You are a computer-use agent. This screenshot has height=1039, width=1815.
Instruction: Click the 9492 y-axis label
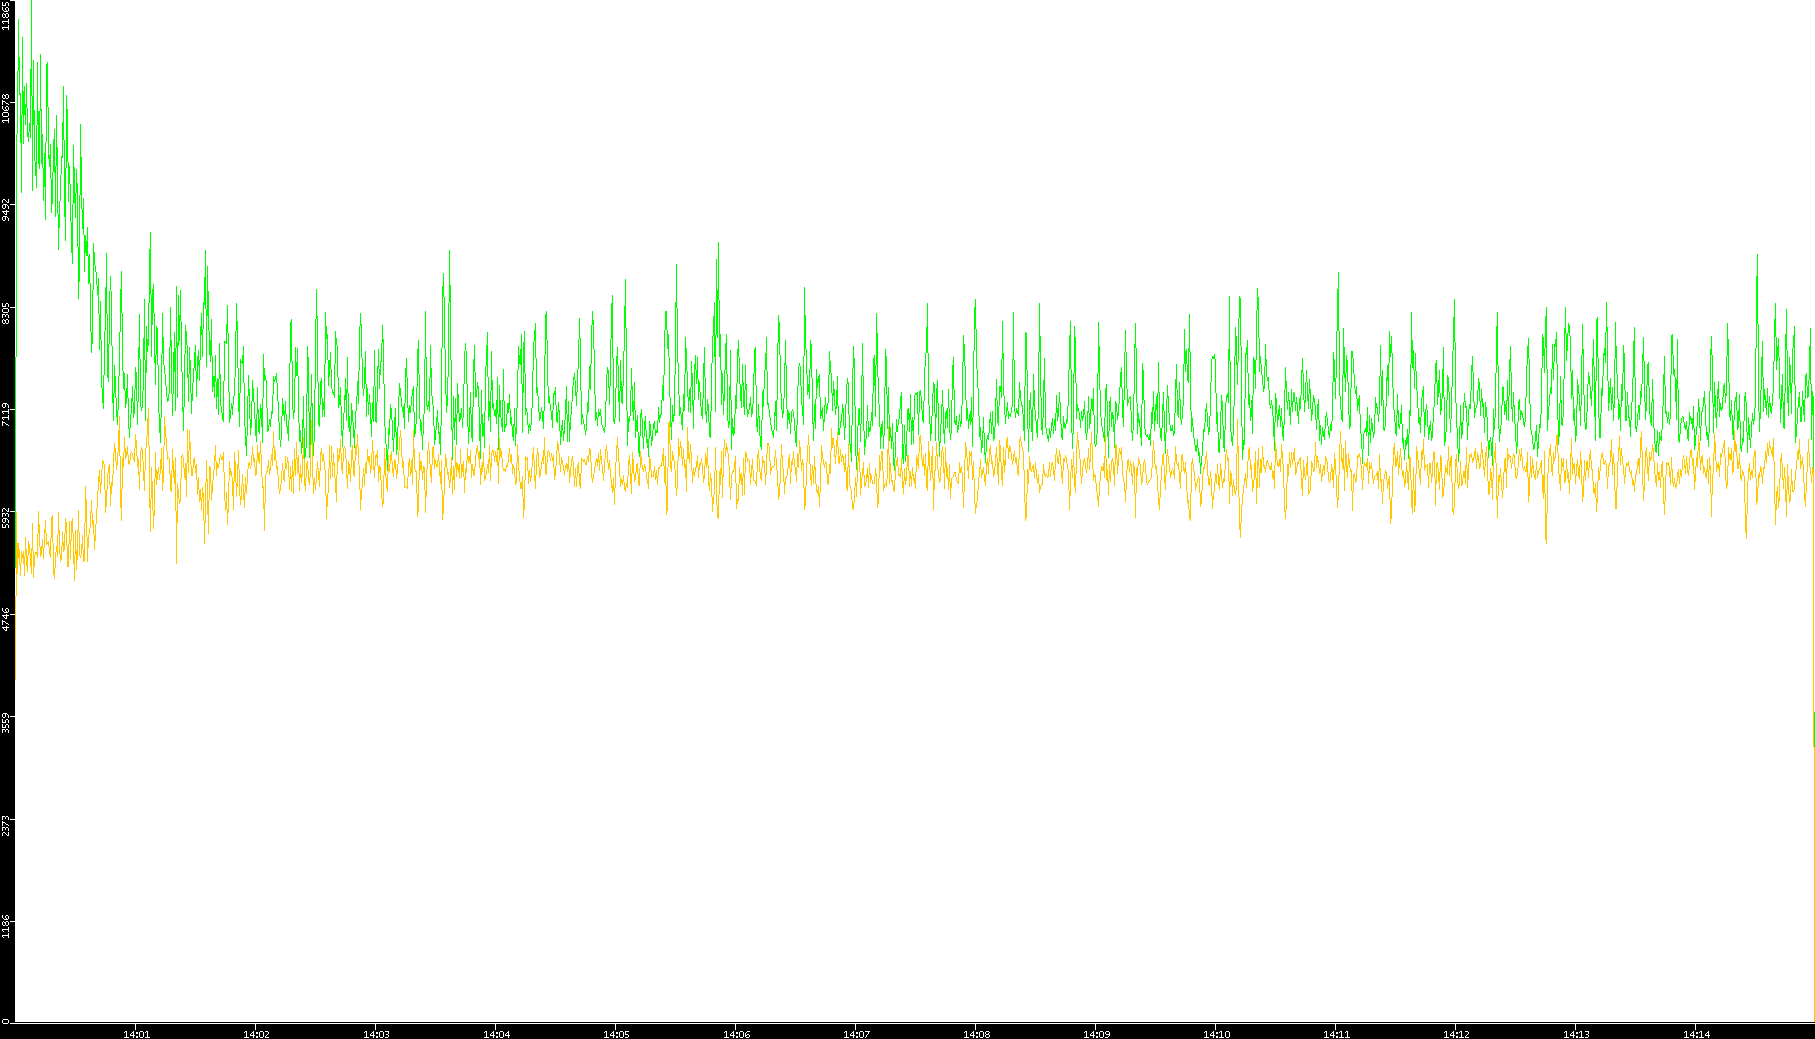(6, 209)
